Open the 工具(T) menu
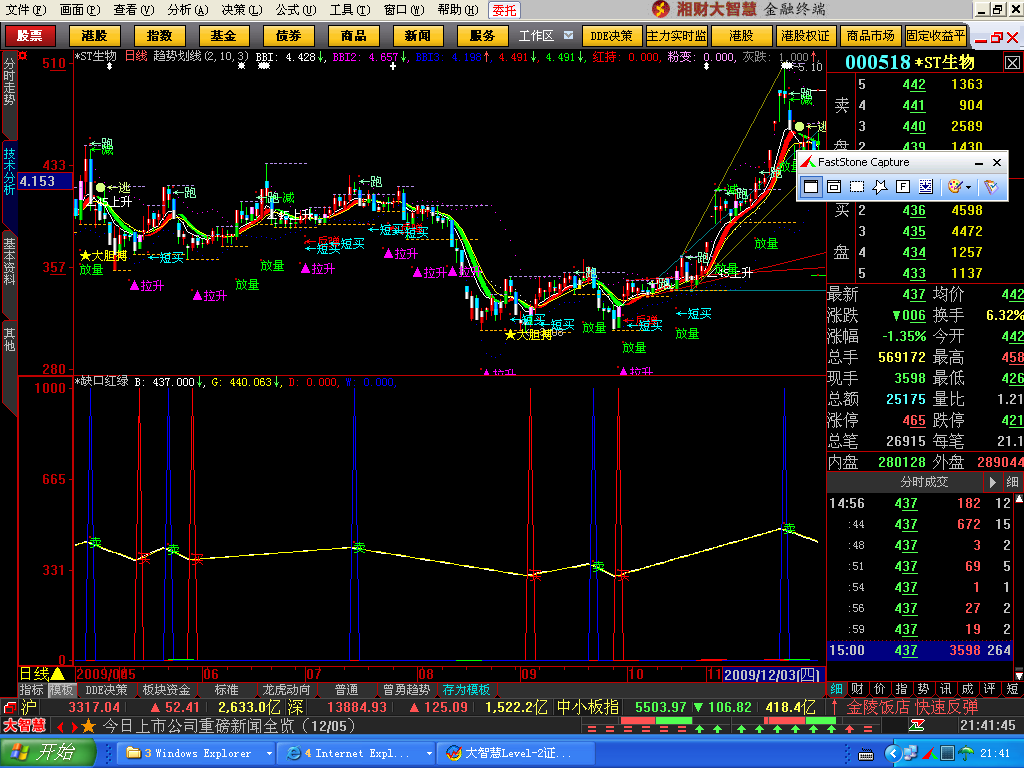1024x768 pixels. [349, 10]
